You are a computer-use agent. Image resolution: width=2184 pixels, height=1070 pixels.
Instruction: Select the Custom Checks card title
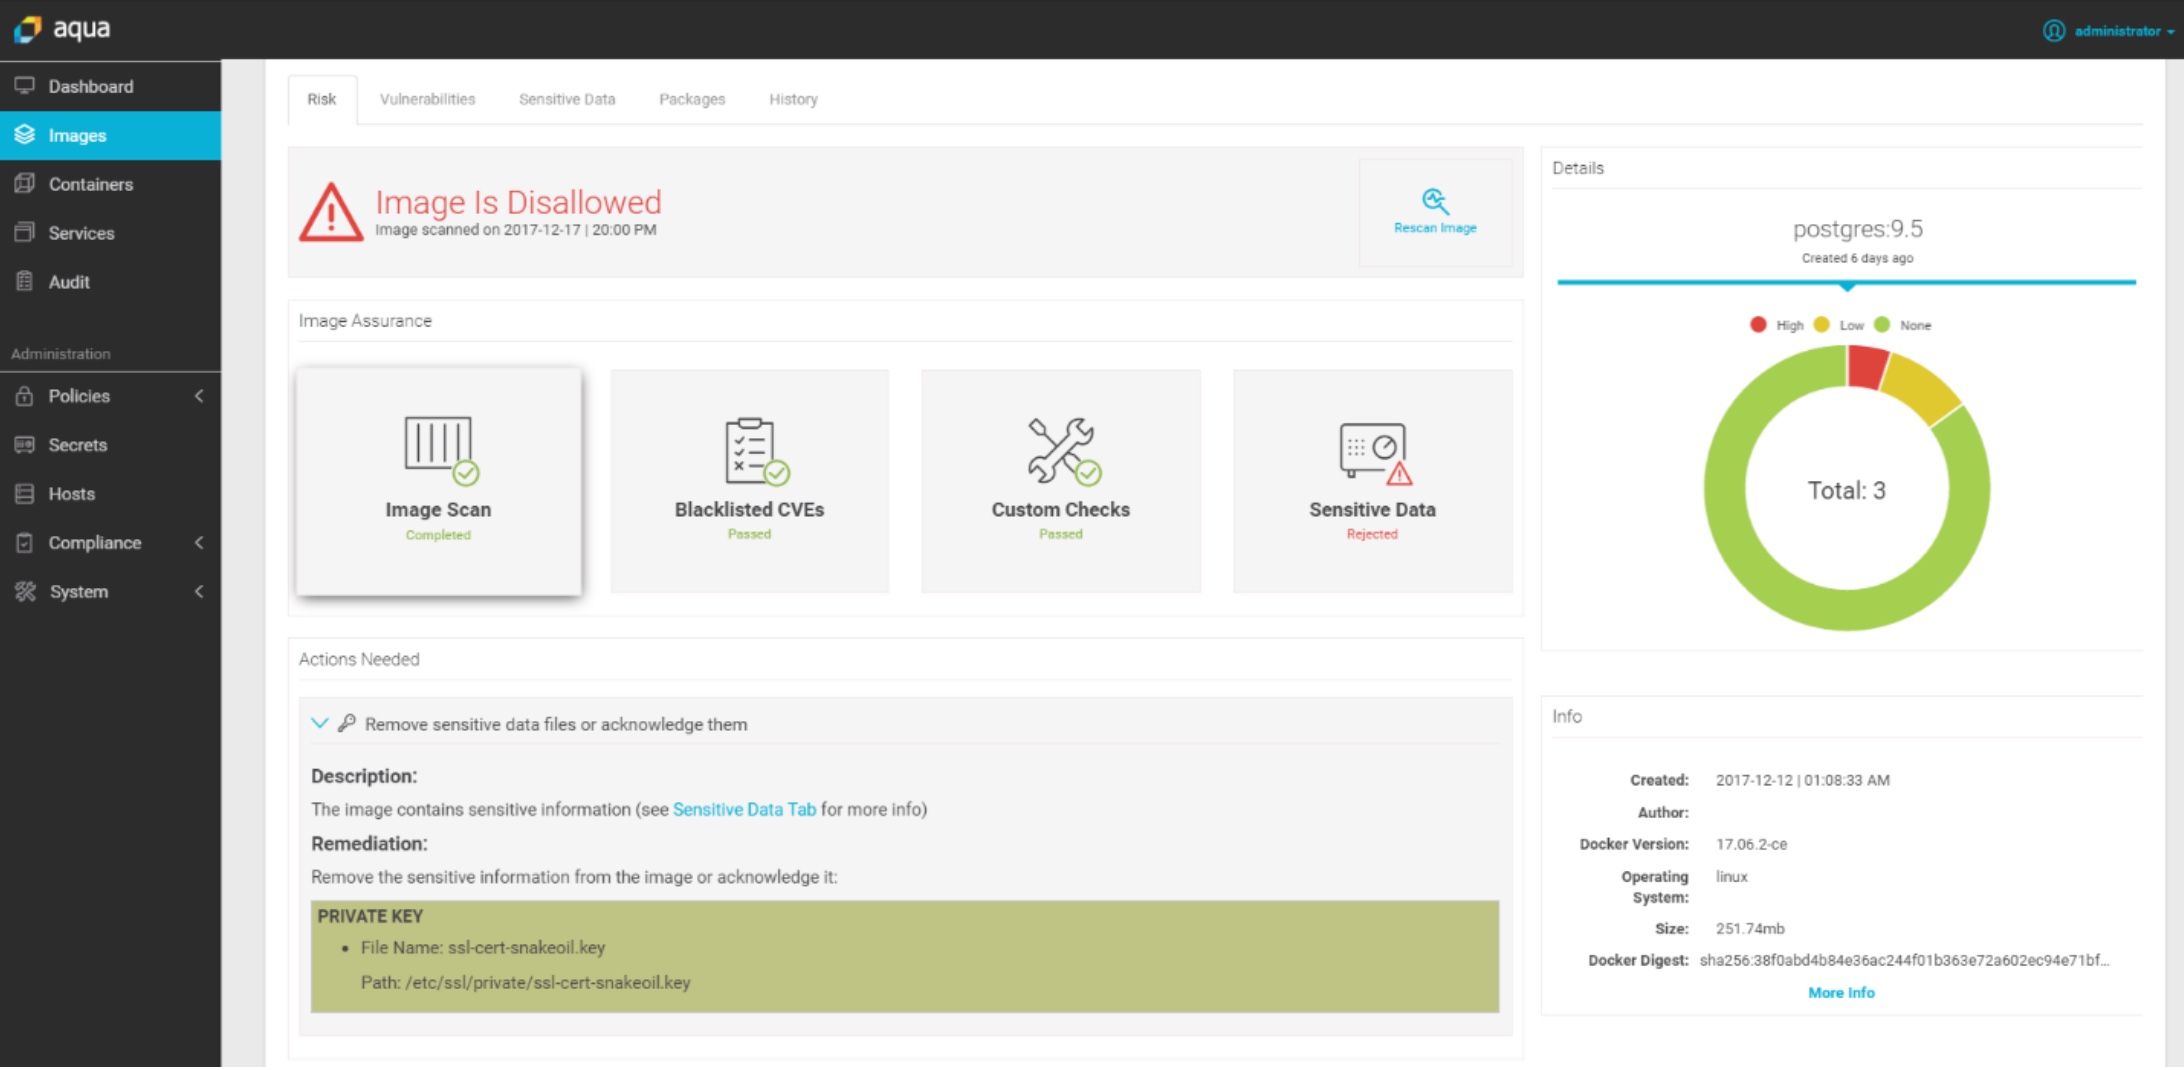1061,509
